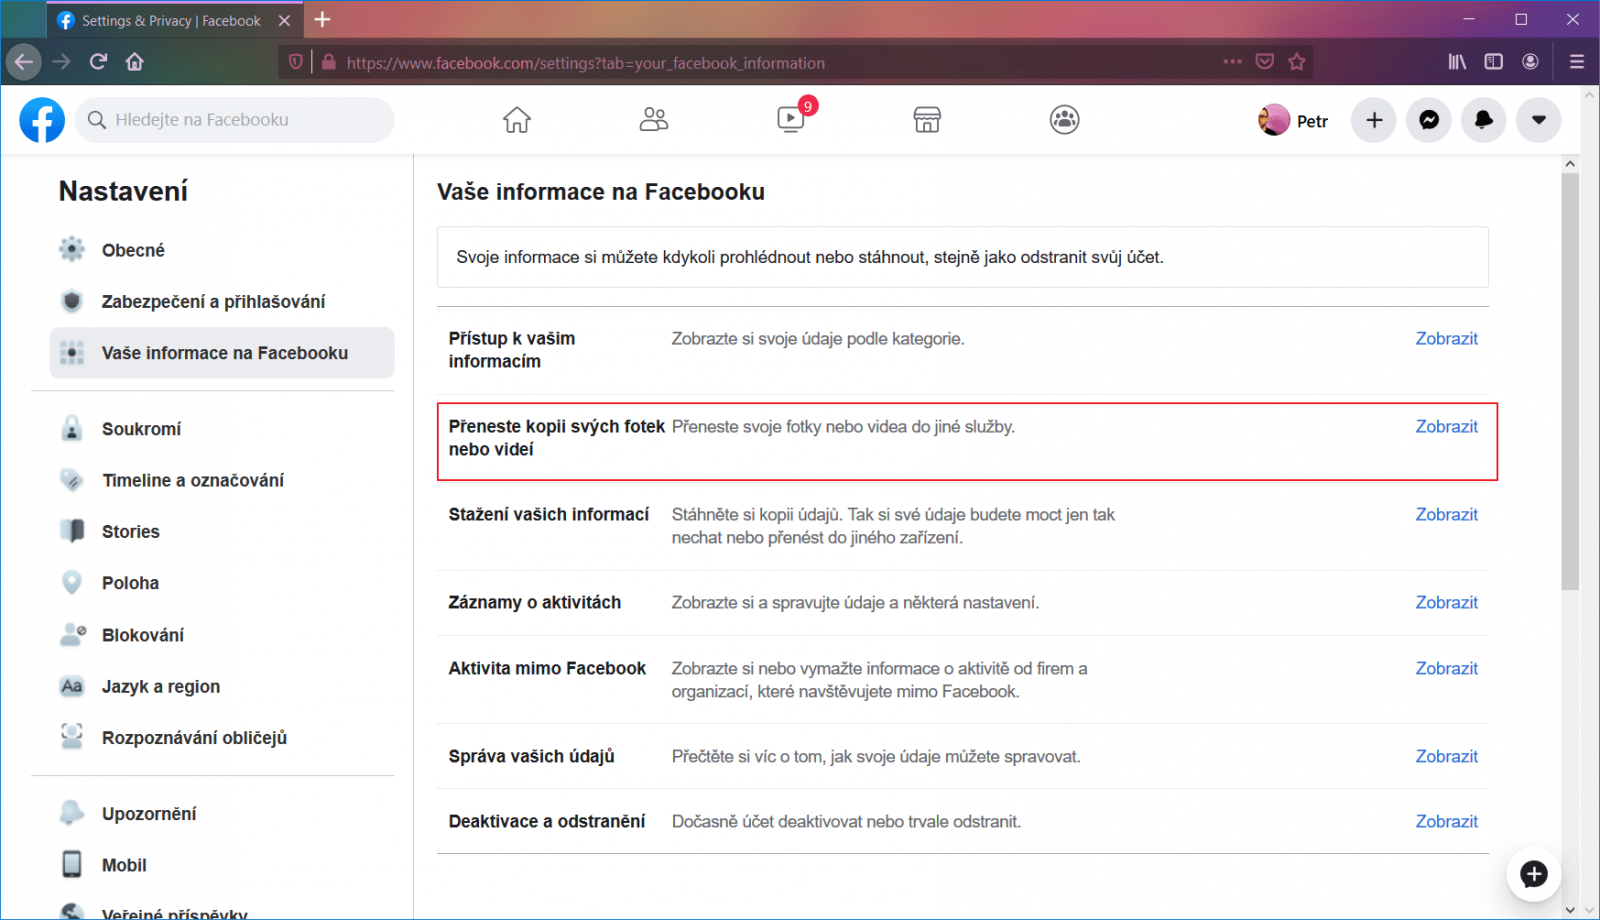Click the Create plus button

(1374, 120)
